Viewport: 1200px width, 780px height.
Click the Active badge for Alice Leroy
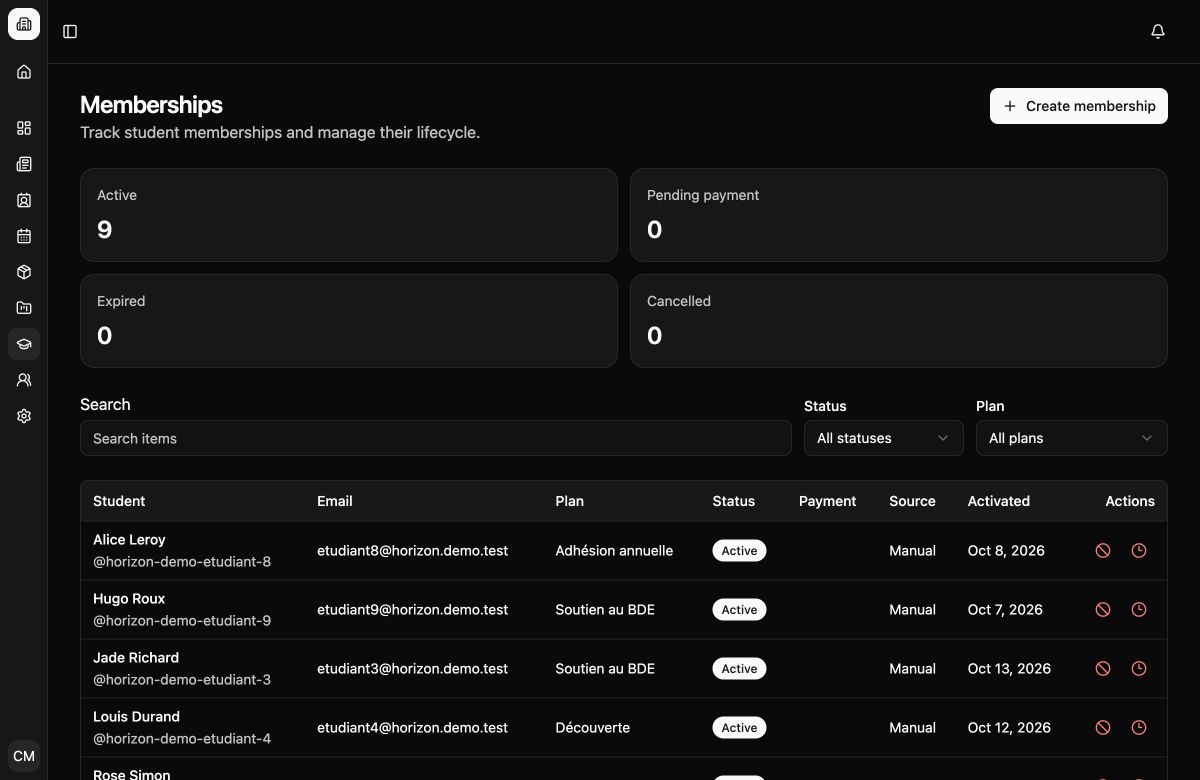pyautogui.click(x=739, y=551)
